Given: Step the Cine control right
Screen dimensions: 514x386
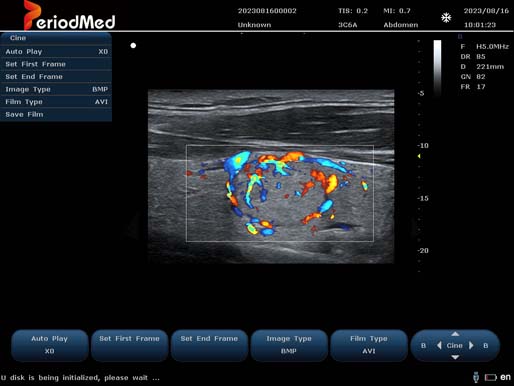Looking at the screenshot, I should pos(471,345).
